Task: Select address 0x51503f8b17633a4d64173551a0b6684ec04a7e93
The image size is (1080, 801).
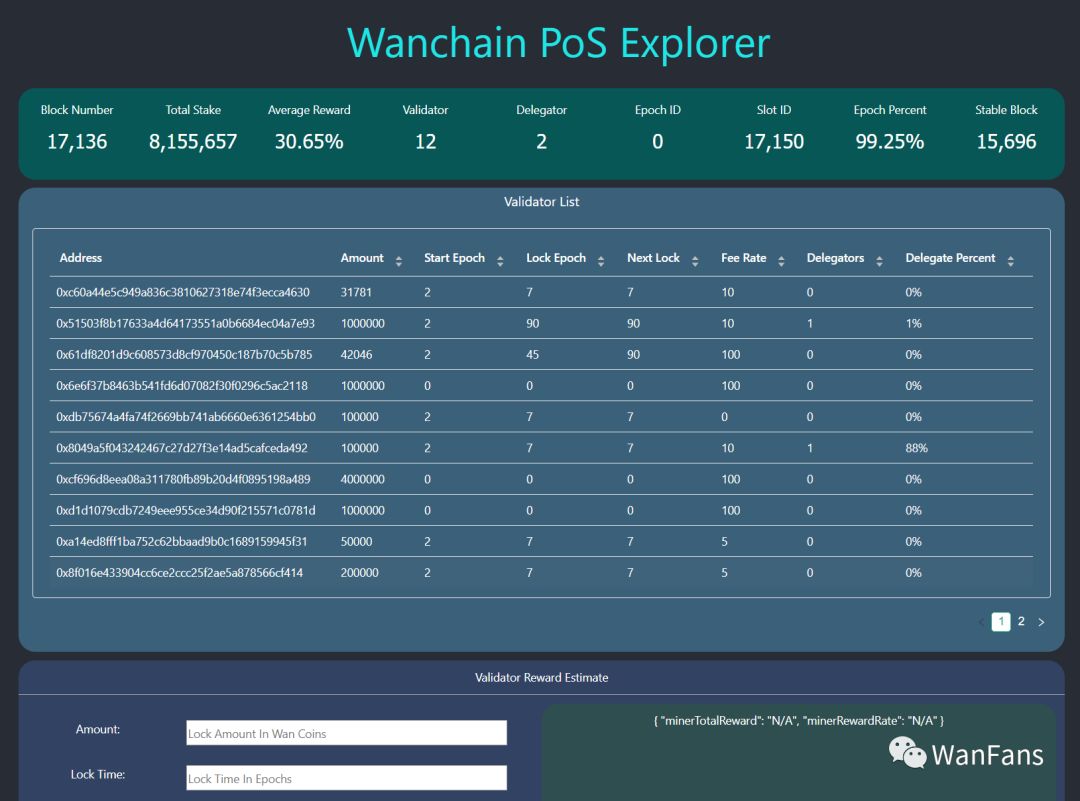Action: pyautogui.click(x=185, y=323)
